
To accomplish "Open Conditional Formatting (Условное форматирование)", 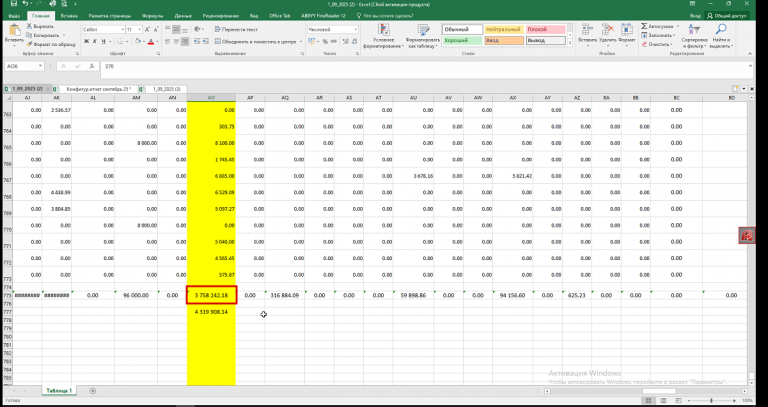I will (384, 36).
